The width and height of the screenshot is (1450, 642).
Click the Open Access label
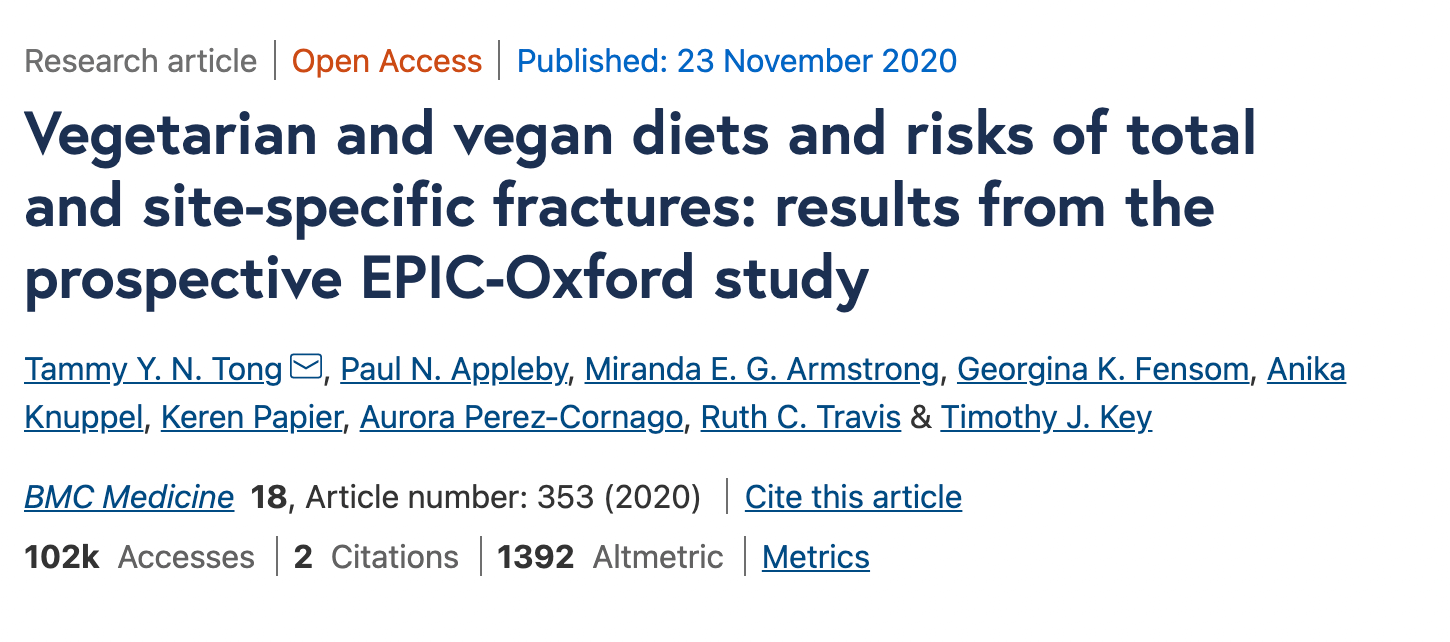click(387, 62)
